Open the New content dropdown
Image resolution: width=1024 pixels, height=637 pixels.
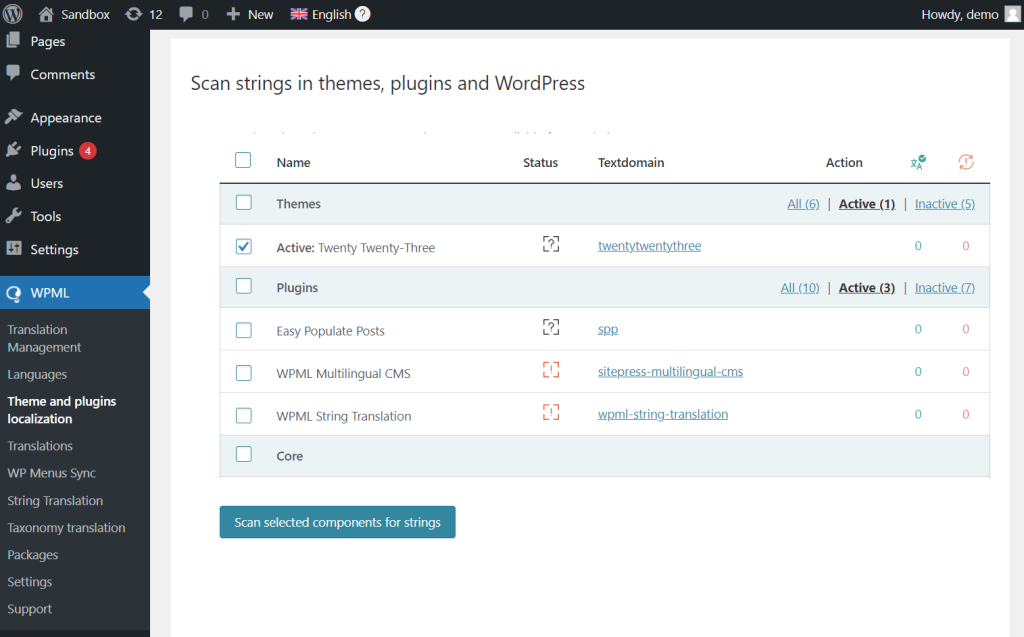[x=250, y=14]
